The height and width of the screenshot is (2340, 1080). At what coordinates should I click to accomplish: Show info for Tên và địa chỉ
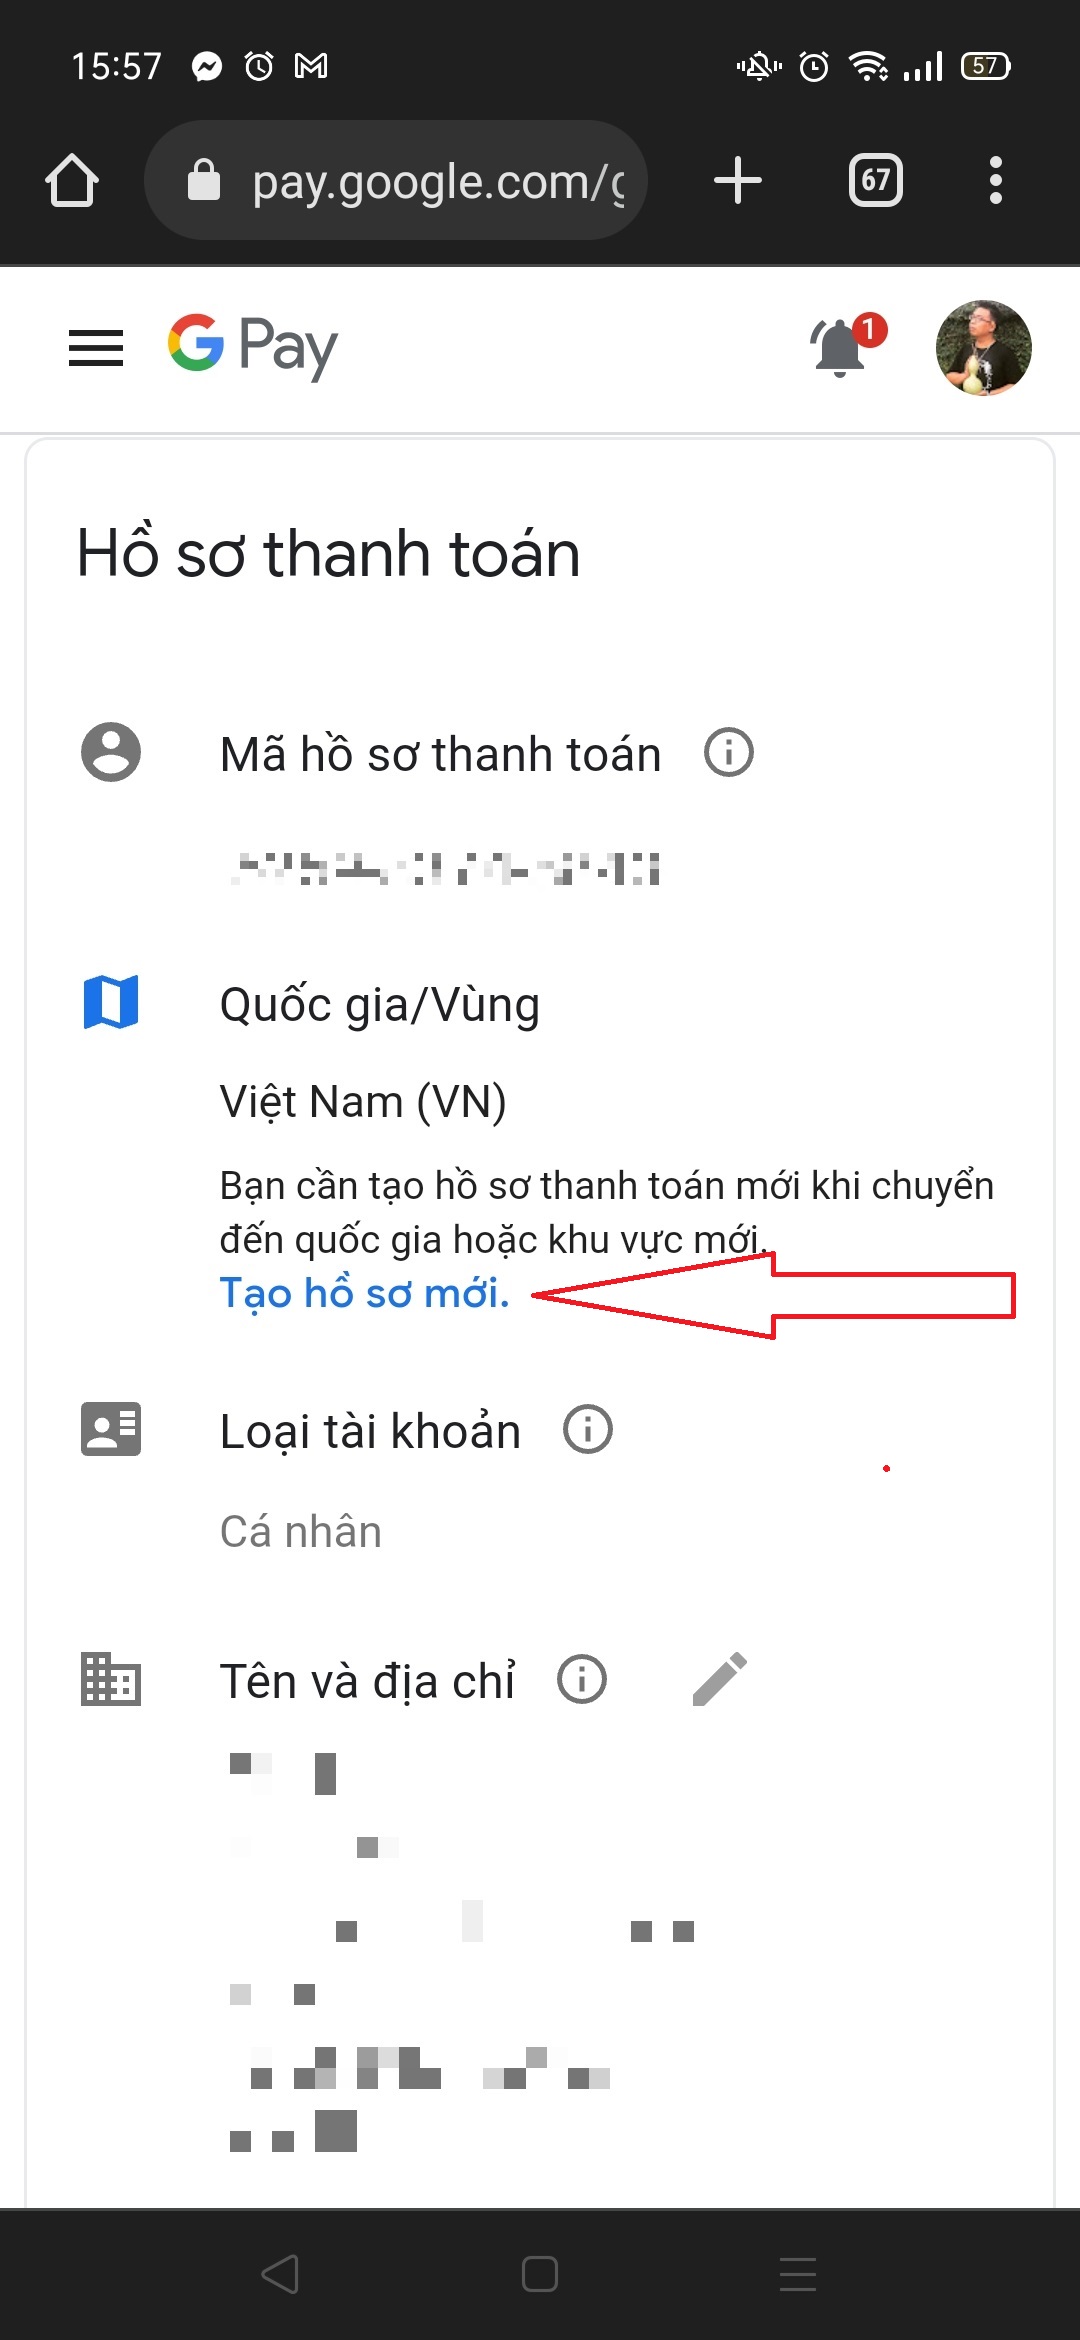(582, 1679)
